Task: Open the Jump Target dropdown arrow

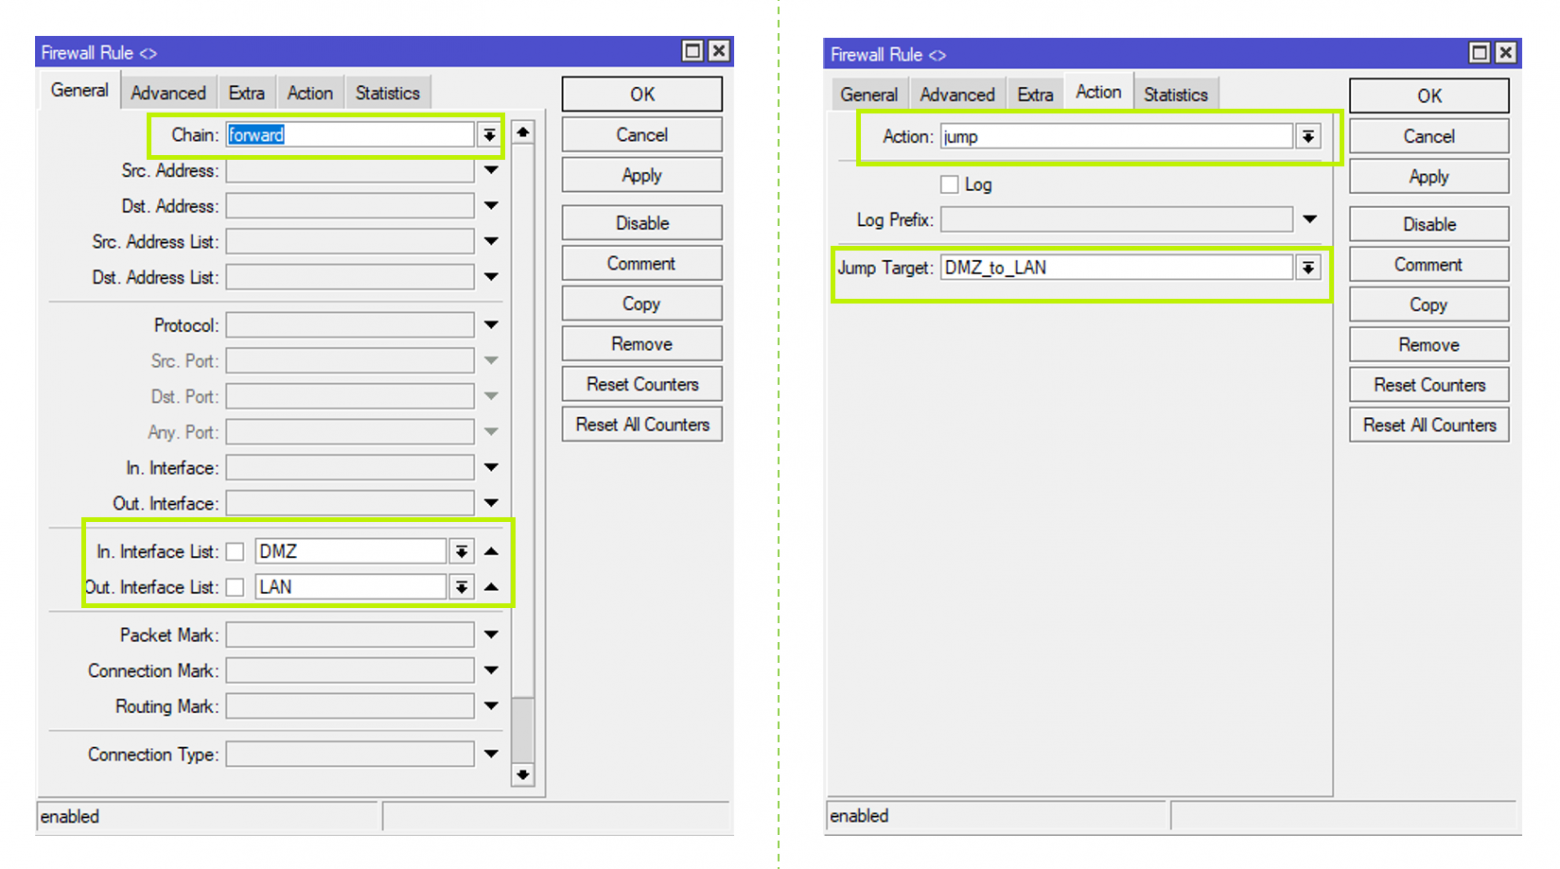Action: pyautogui.click(x=1307, y=268)
